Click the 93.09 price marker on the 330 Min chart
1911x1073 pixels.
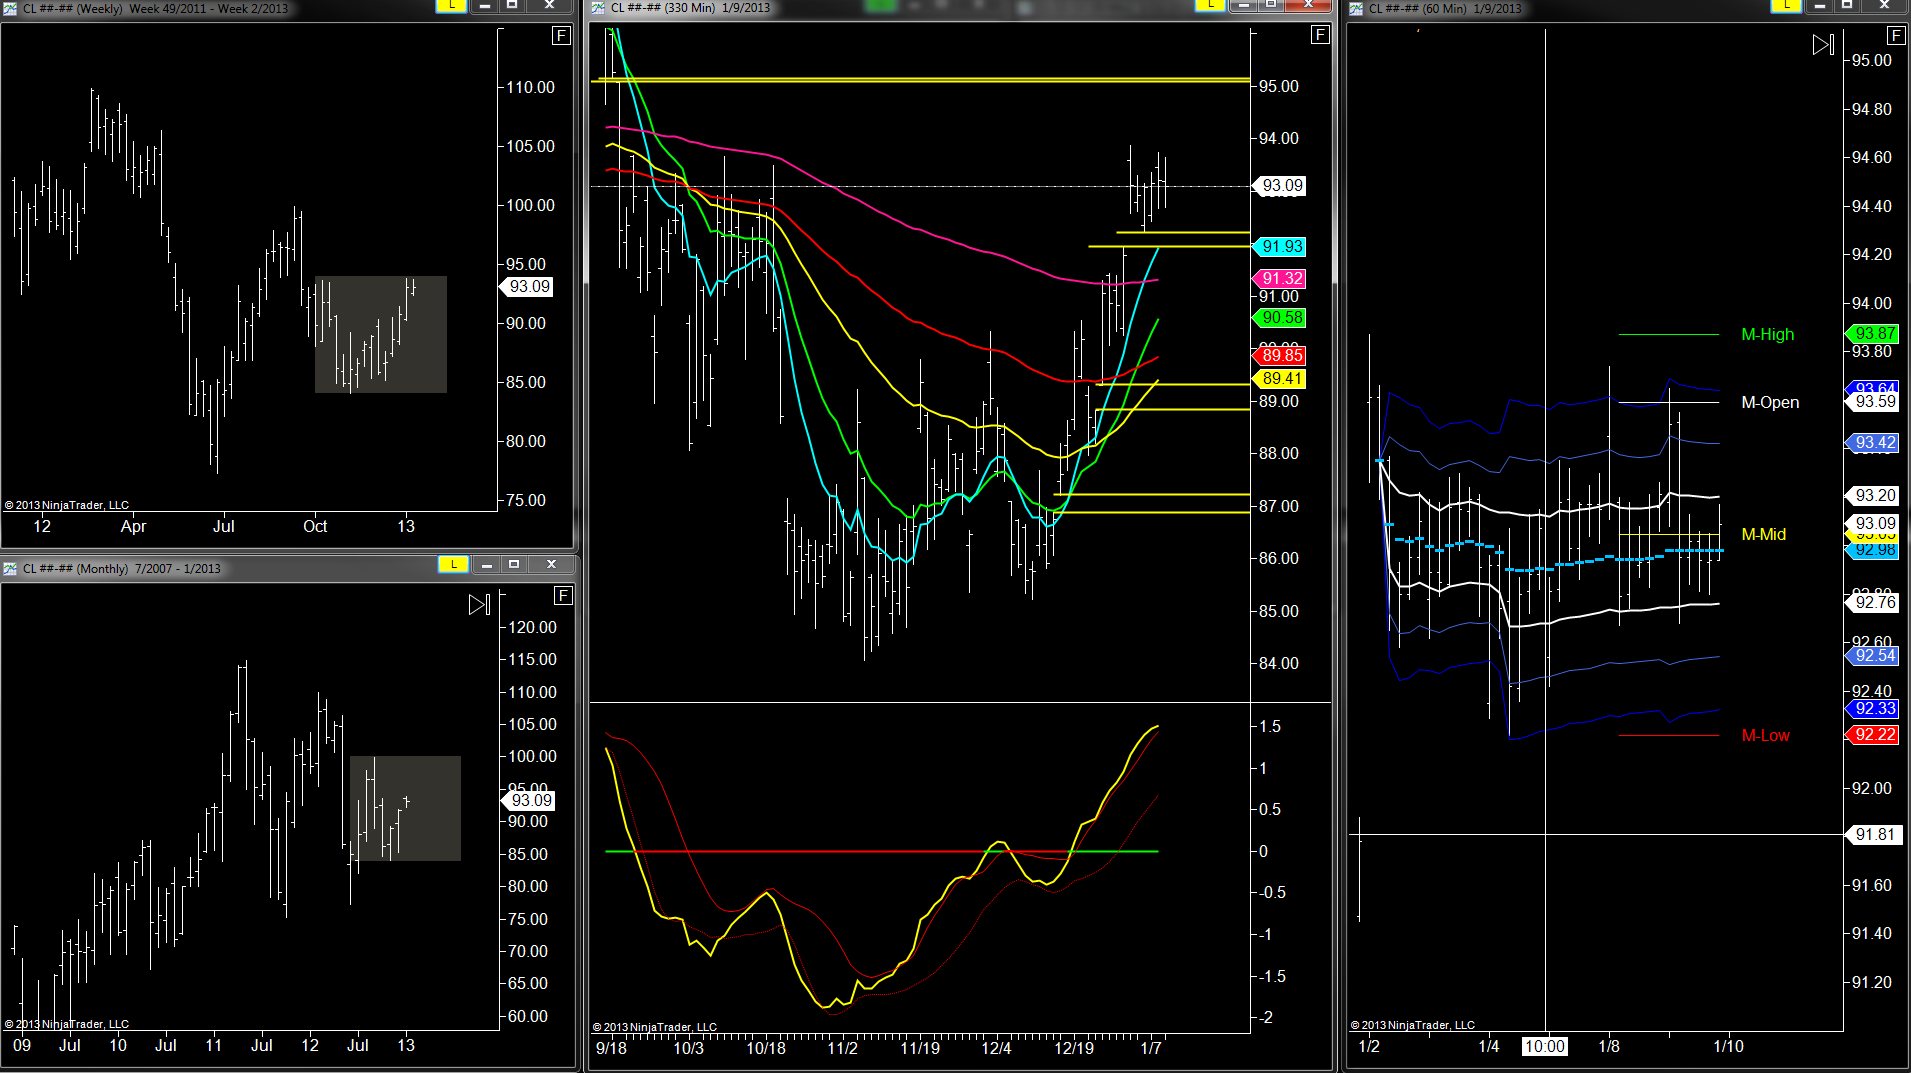(x=1281, y=186)
